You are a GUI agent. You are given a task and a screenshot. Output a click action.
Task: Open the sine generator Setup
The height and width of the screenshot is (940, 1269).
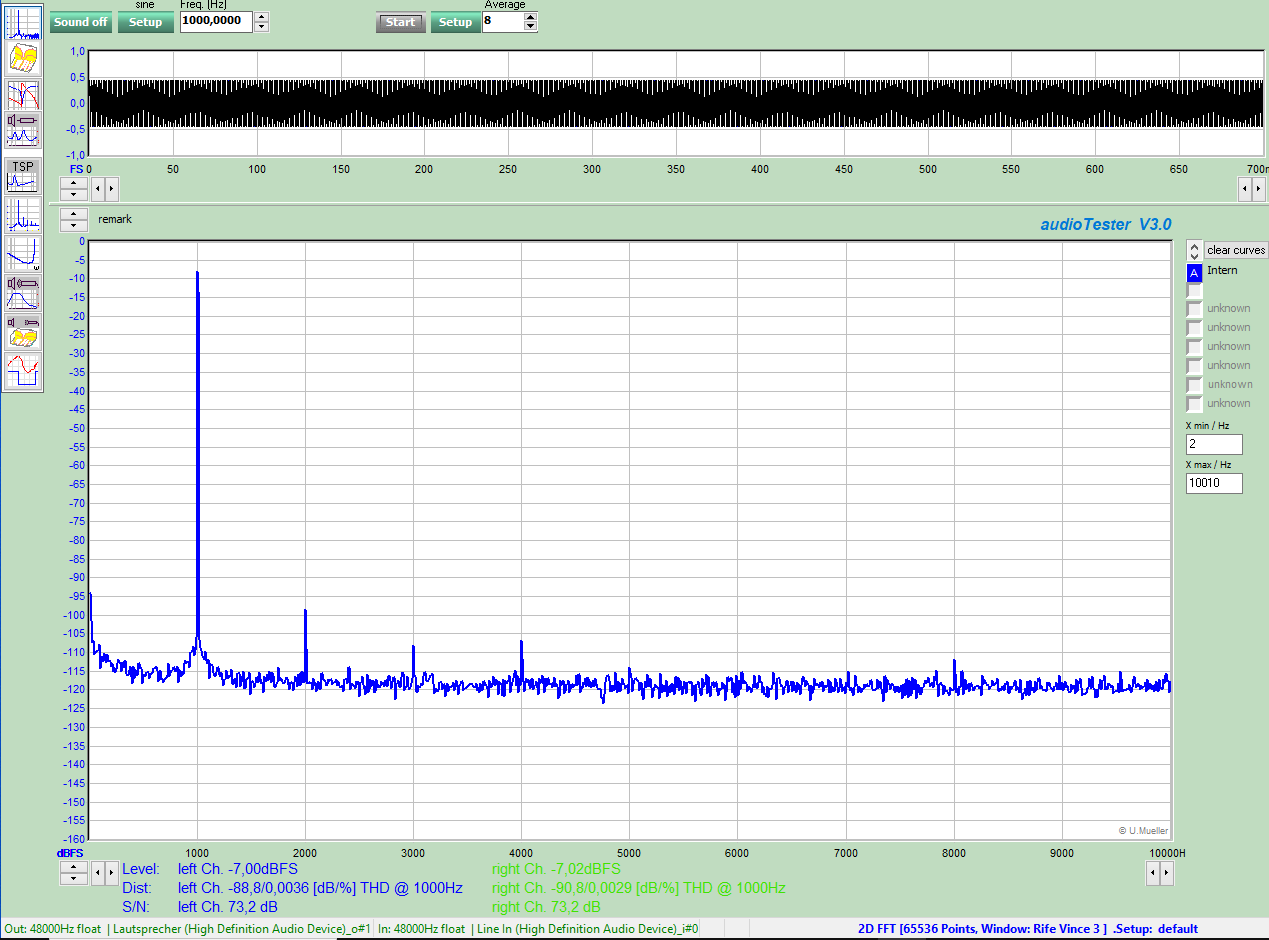point(145,22)
